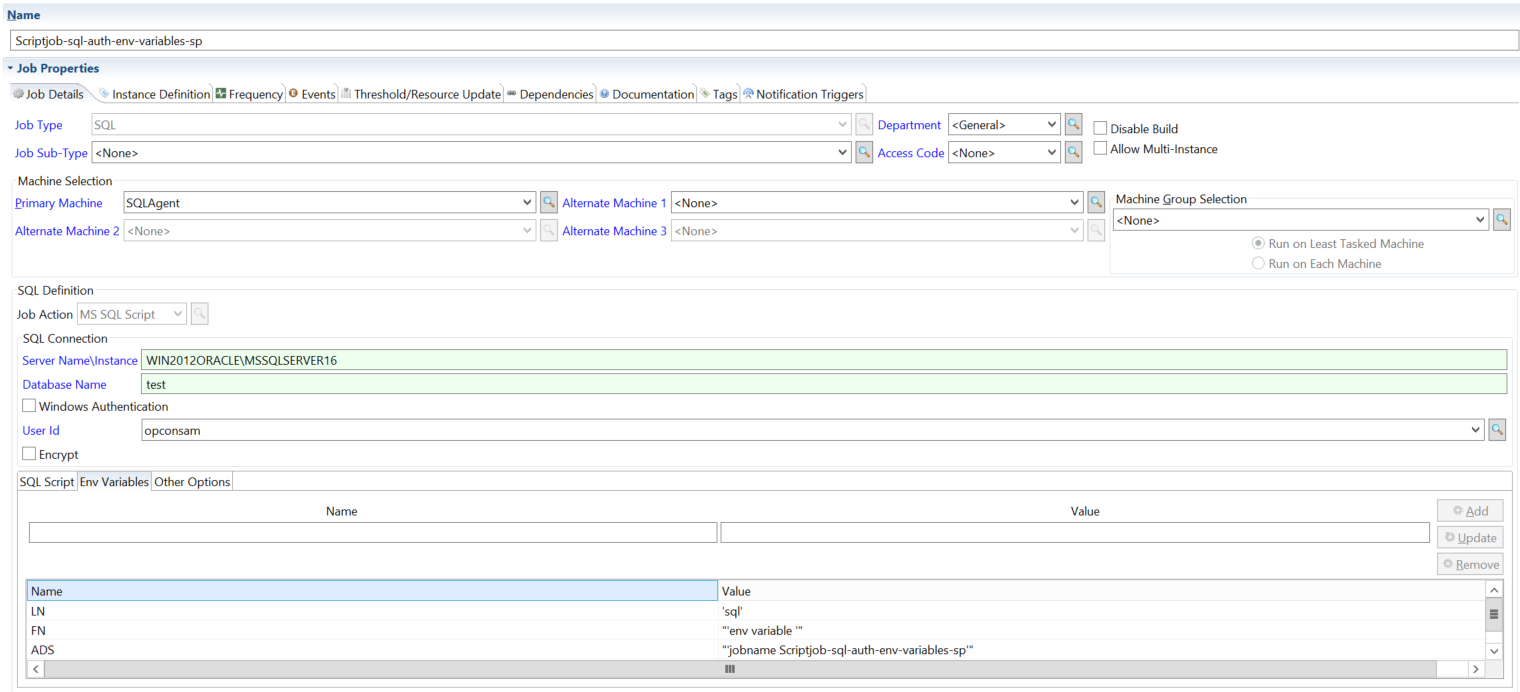Image resolution: width=1520 pixels, height=692 pixels.
Task: Open the Events tab
Action: (x=312, y=94)
